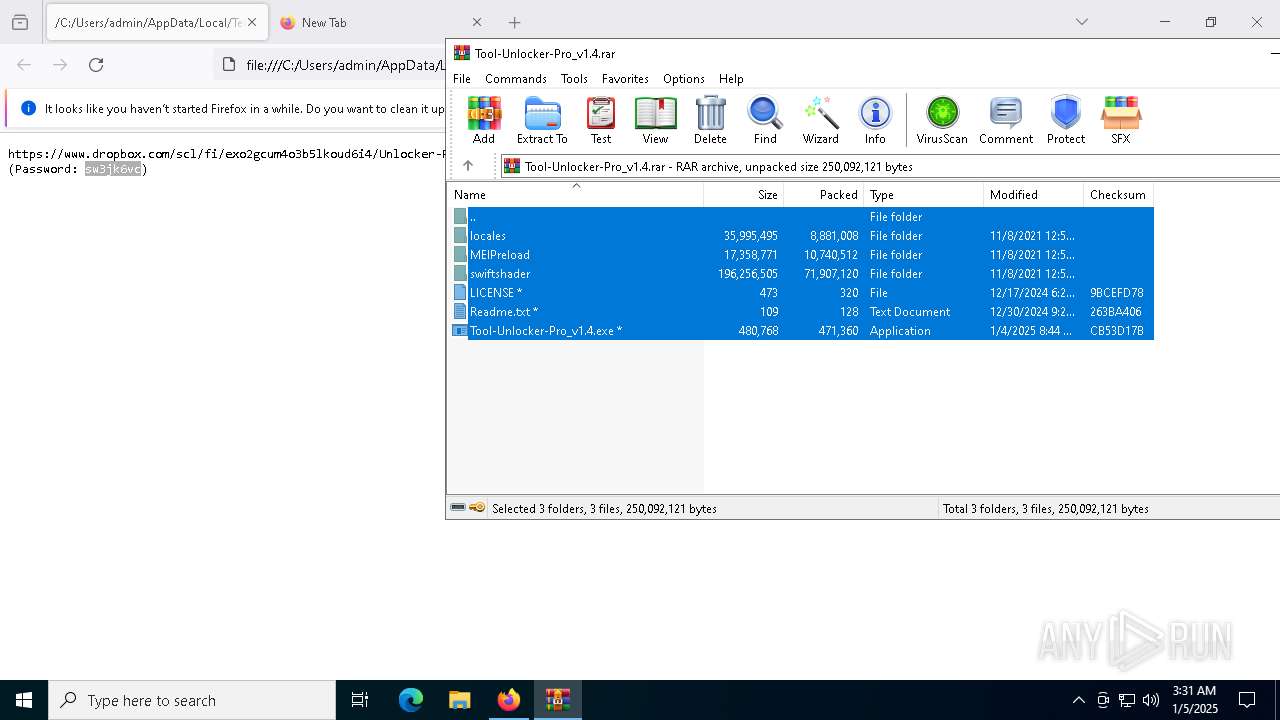Select the Tool-Unlocker-Pro_v1.4.exe file
This screenshot has width=1280, height=720.
[801, 331]
